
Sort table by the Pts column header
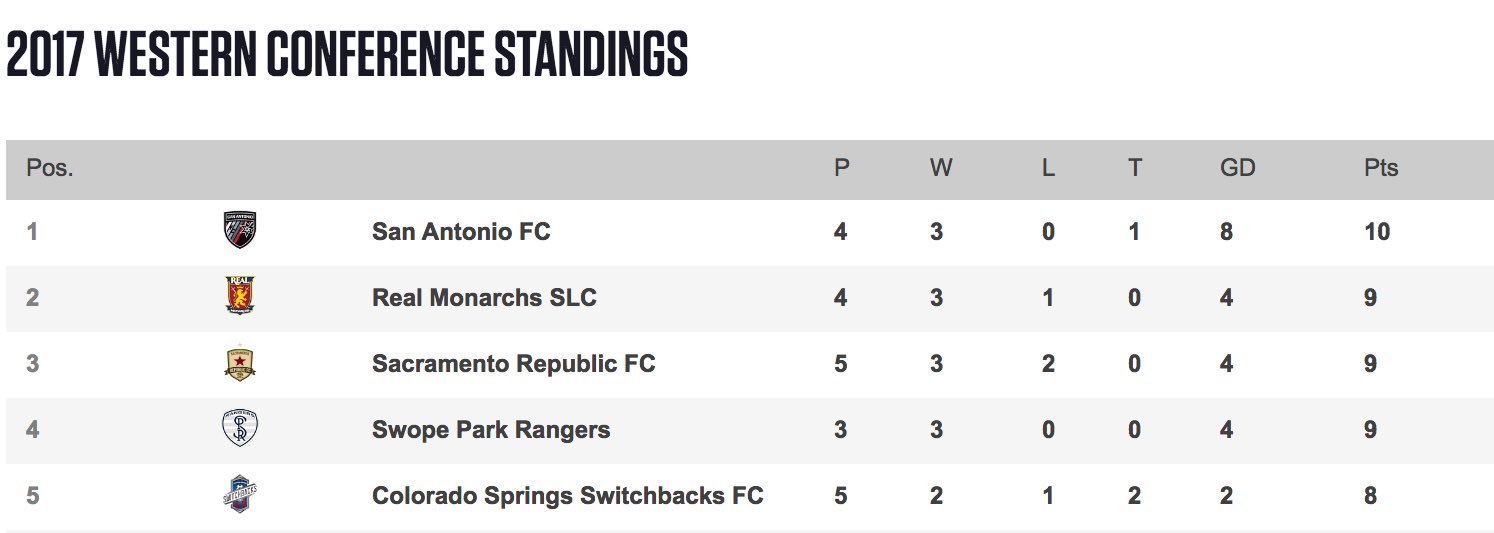[x=1381, y=168]
